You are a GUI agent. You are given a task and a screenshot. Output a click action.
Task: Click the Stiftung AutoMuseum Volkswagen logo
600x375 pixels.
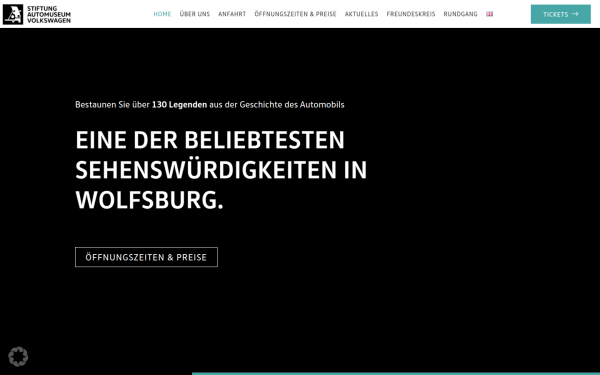click(x=37, y=14)
